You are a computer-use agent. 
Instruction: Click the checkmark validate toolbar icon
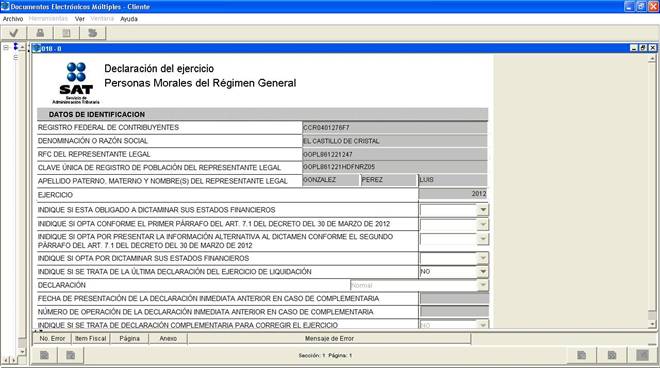point(14,33)
